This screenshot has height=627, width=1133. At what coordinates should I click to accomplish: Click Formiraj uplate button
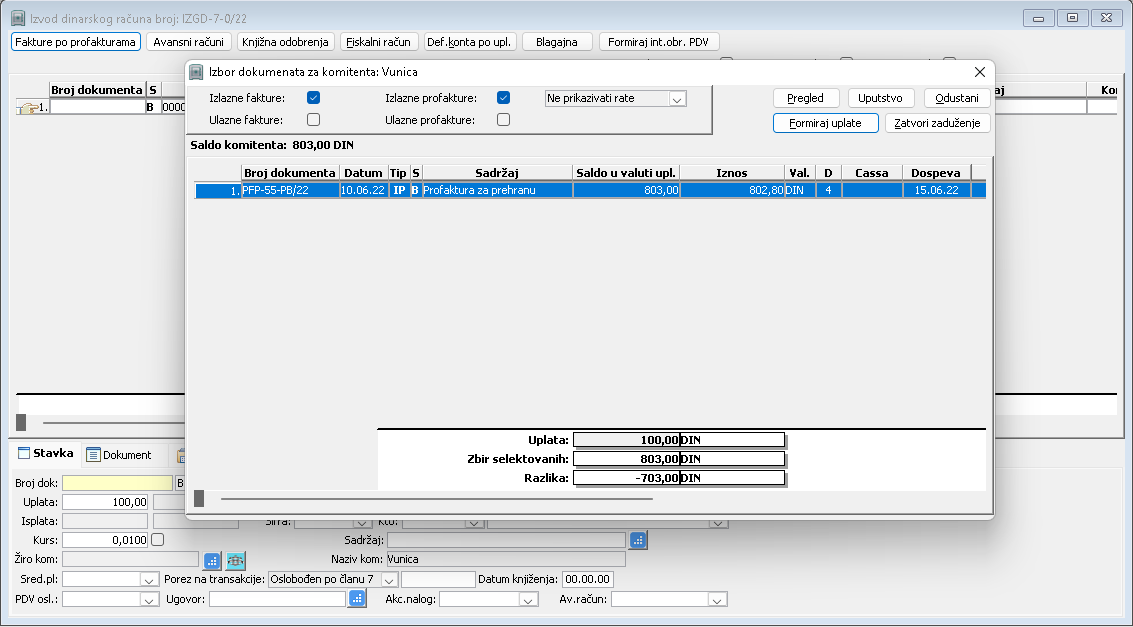825,124
